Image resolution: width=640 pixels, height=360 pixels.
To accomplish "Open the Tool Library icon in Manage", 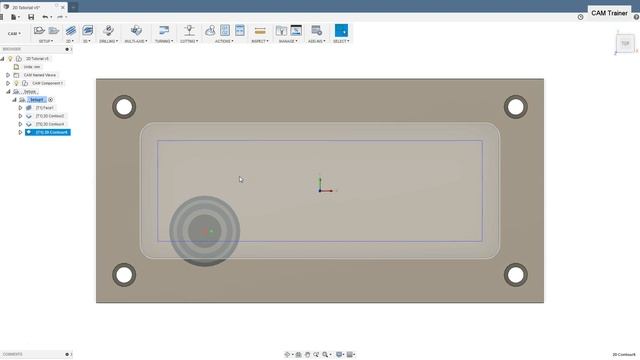I will [281, 31].
